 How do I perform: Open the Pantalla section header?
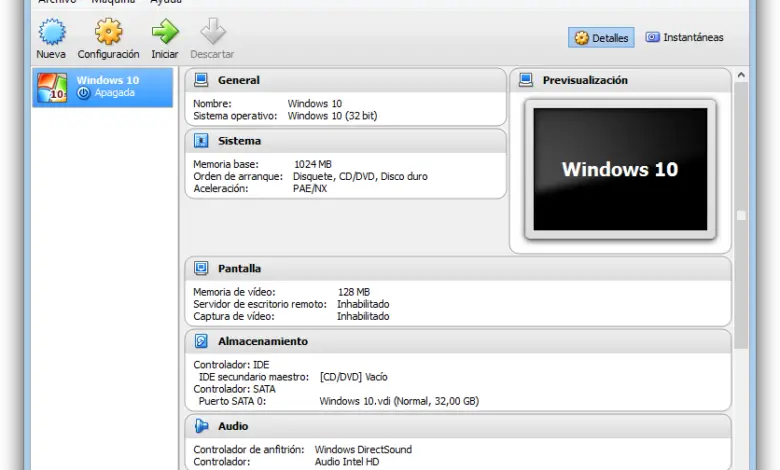click(458, 269)
